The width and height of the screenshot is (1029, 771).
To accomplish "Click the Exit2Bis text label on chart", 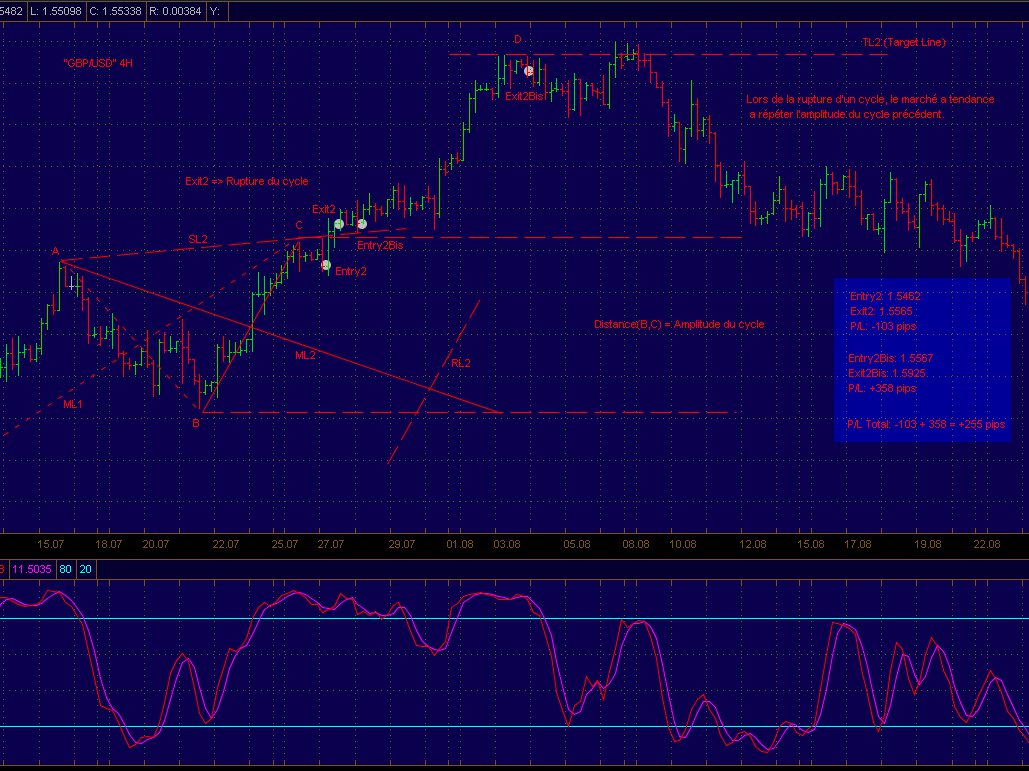I will click(x=524, y=96).
